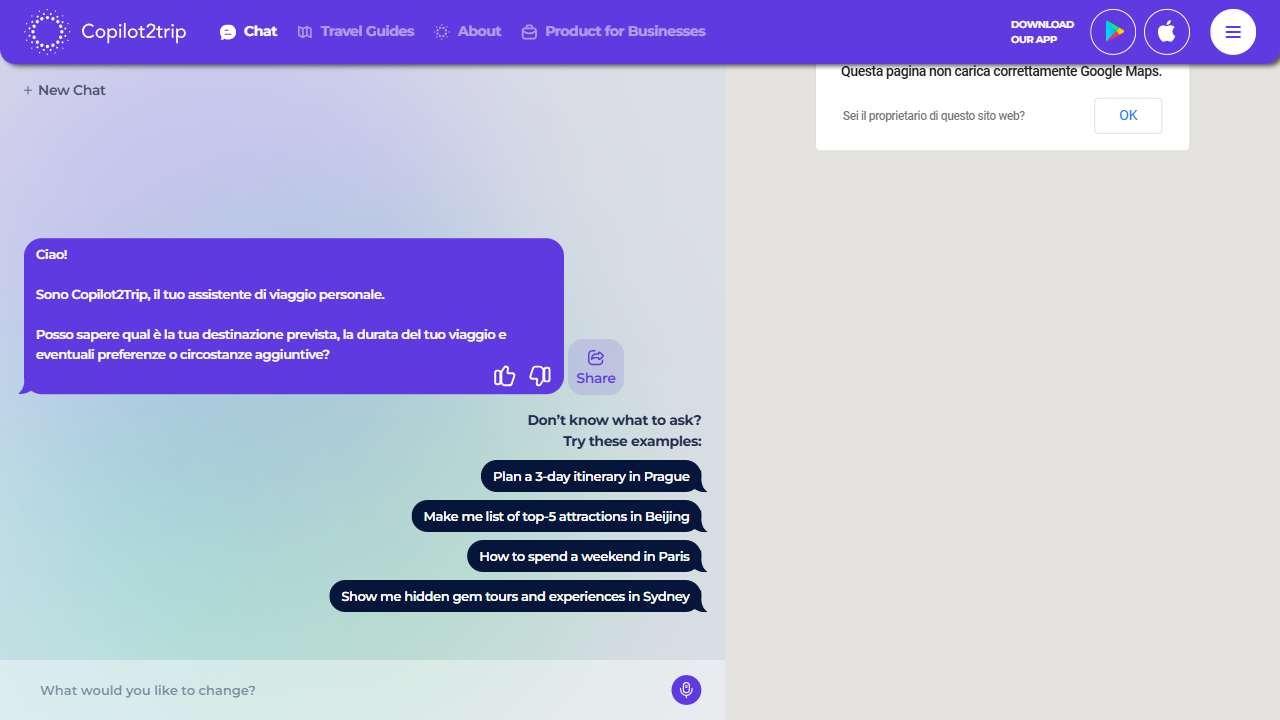1280x720 pixels.
Task: Select 'How to spend a weekend in Paris'
Action: pyautogui.click(x=584, y=556)
